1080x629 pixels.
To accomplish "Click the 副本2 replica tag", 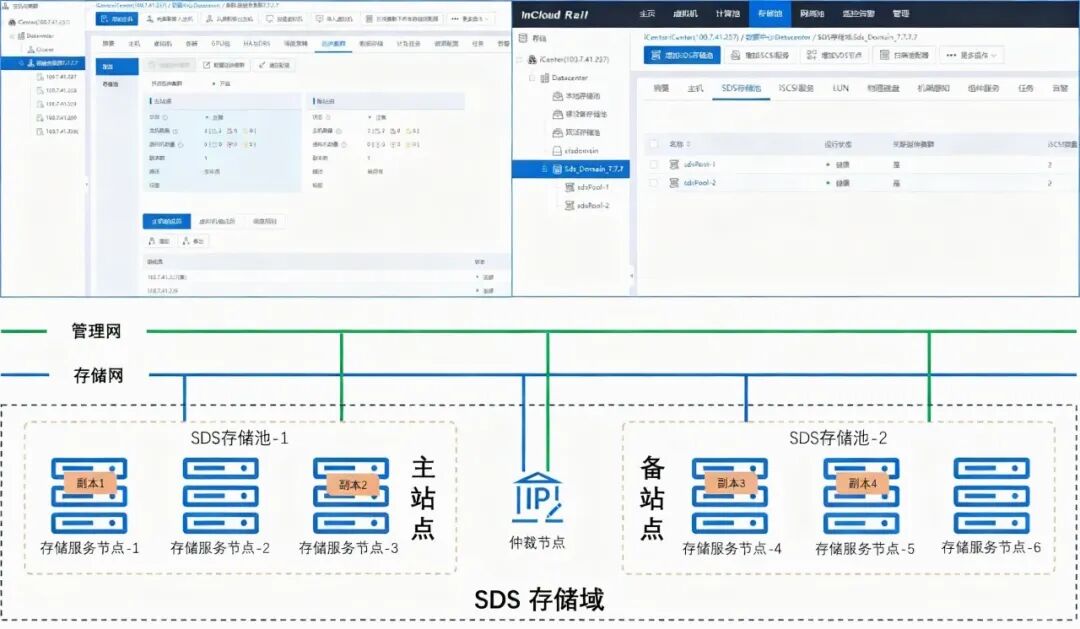I will [353, 484].
